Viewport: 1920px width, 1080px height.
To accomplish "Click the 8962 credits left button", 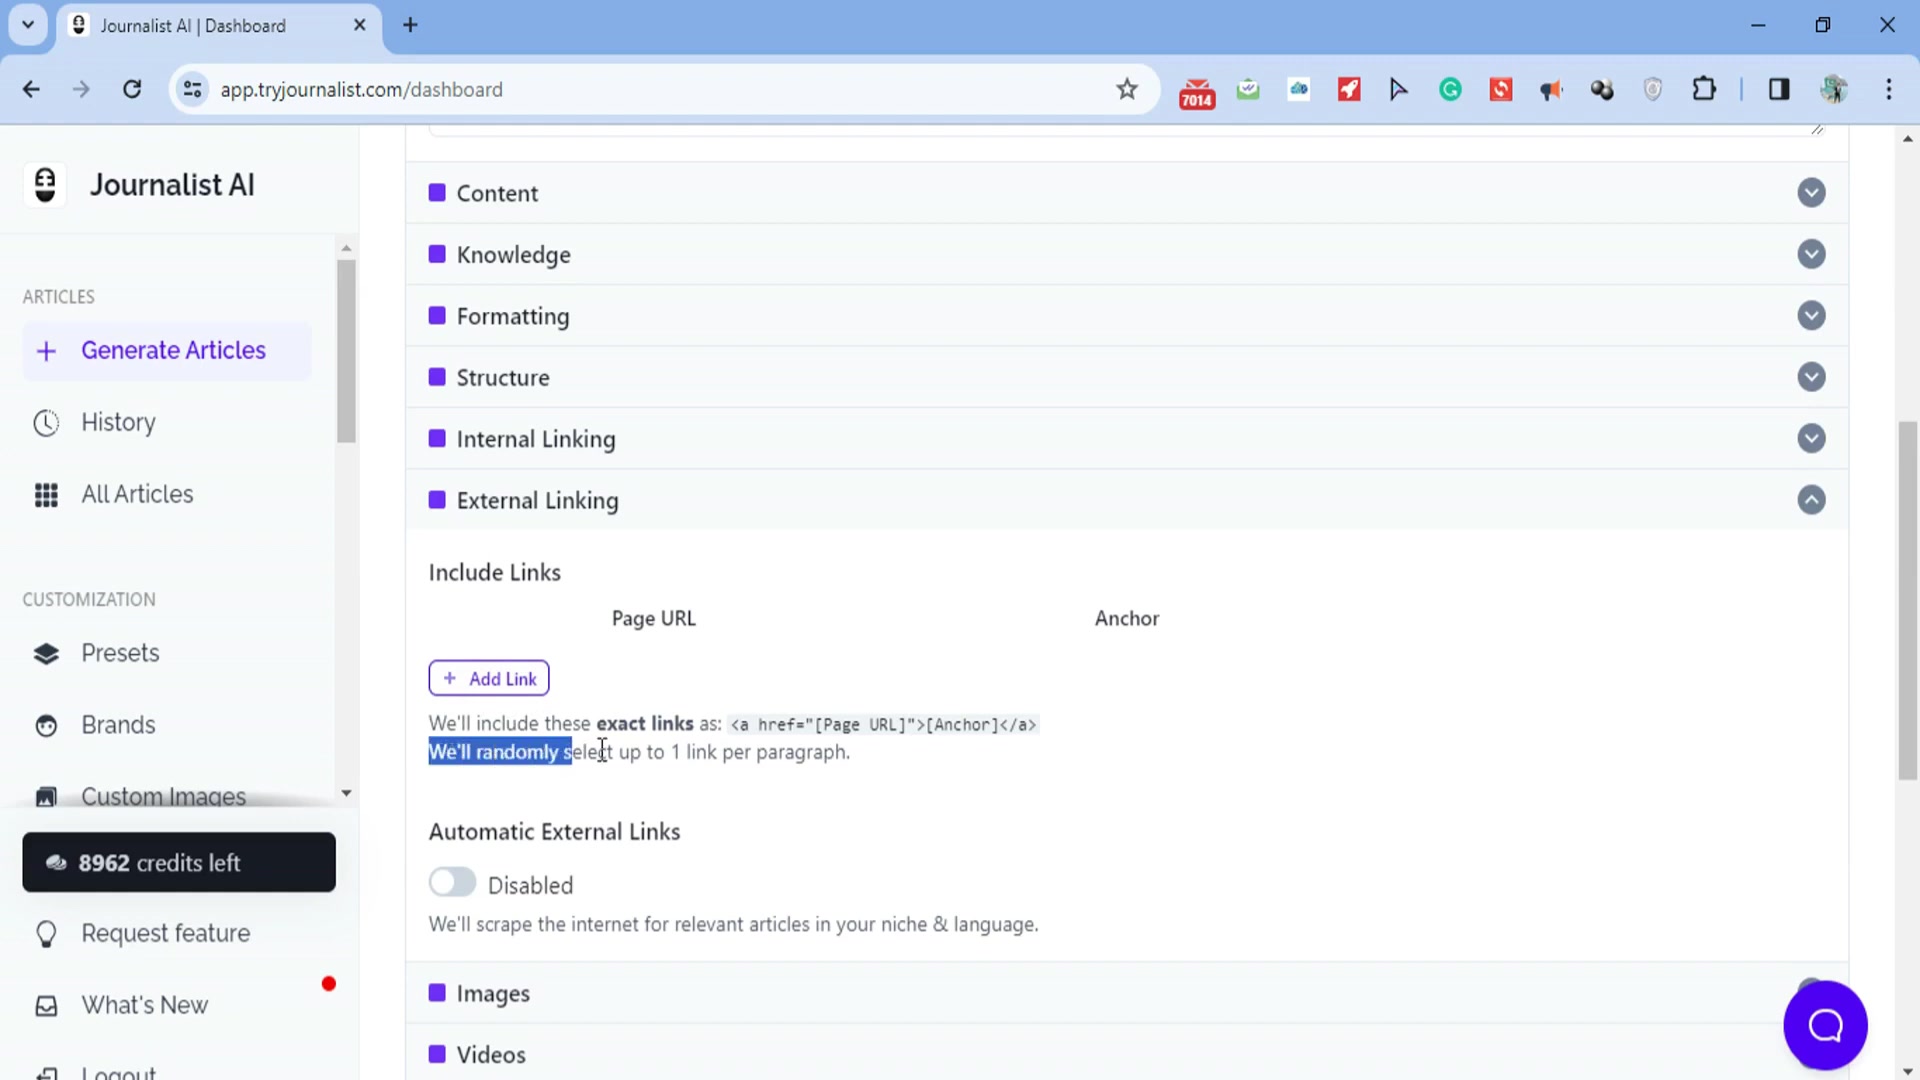I will click(x=179, y=862).
